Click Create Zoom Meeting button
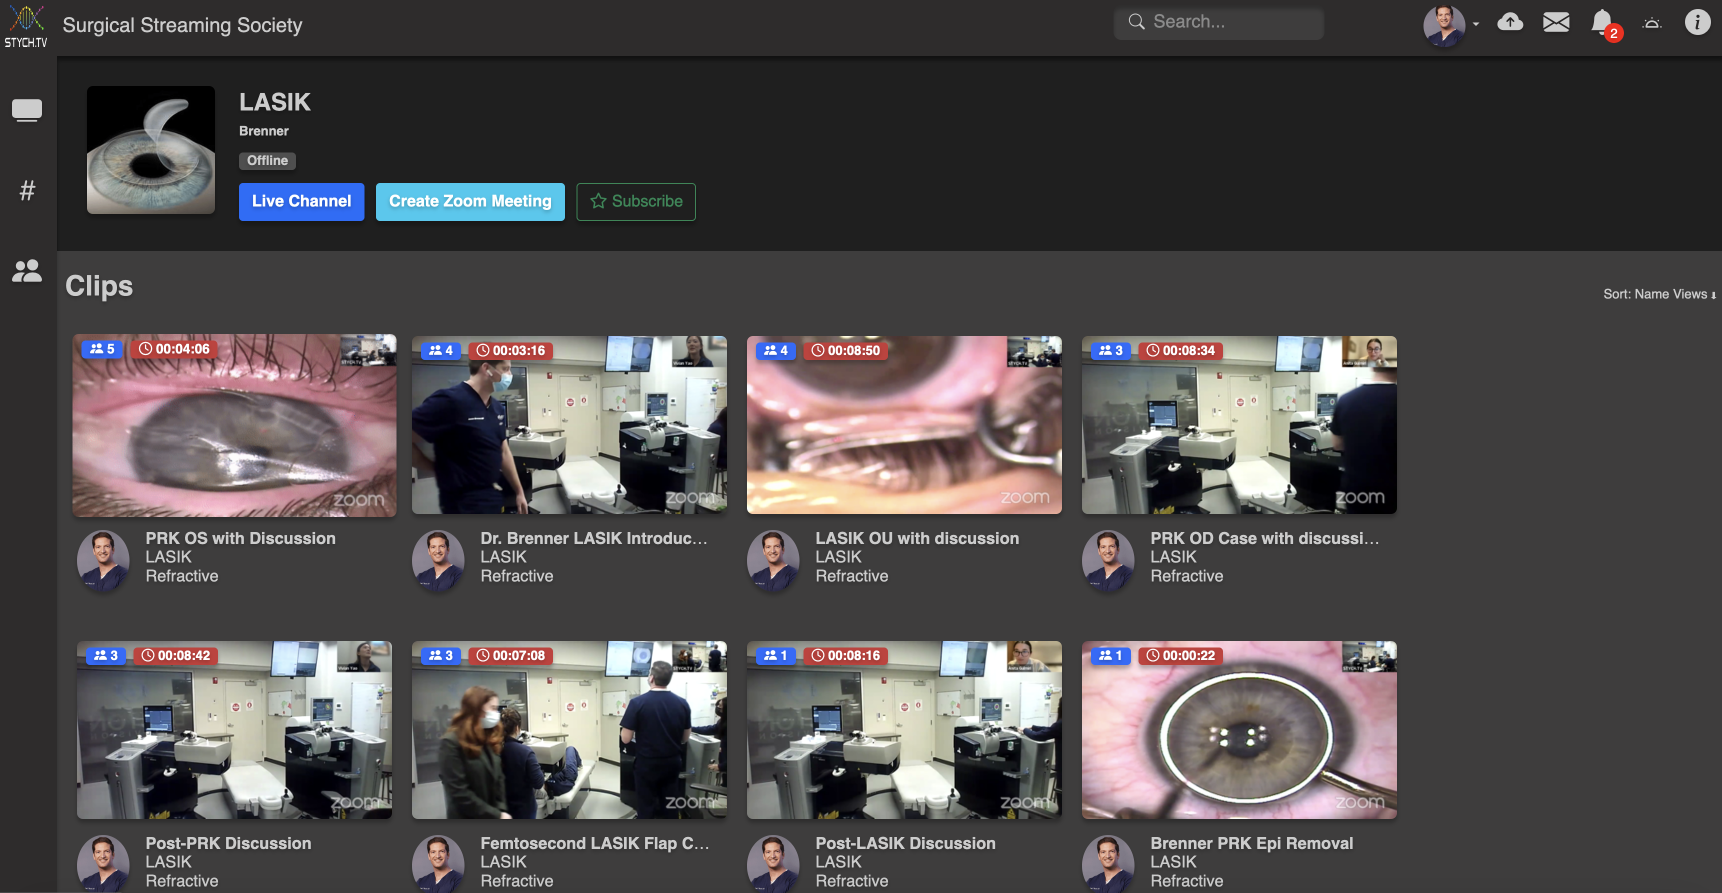The image size is (1722, 893). coord(470,201)
